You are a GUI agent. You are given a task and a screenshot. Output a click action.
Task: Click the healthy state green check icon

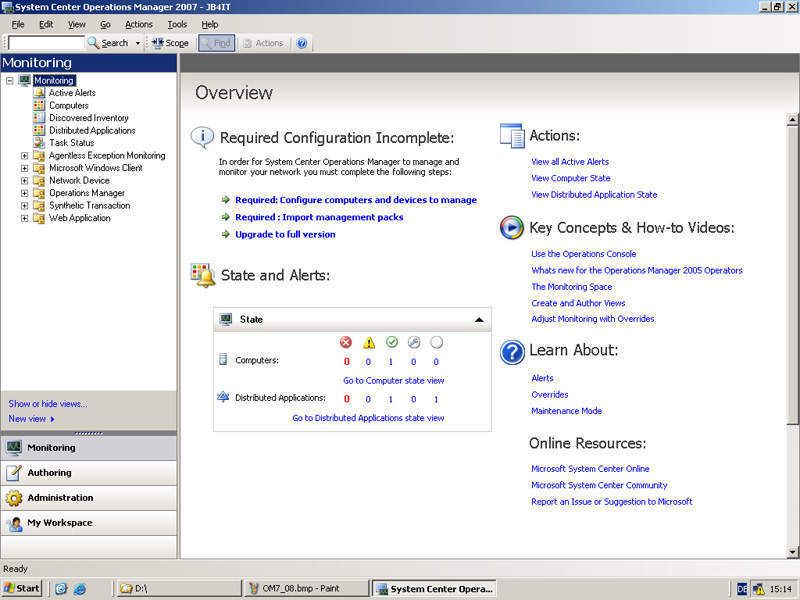point(391,342)
